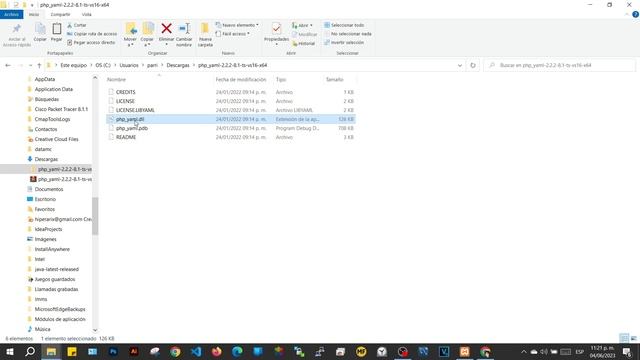
Task: Click Este equipo in the breadcrumb
Action: coord(73,65)
